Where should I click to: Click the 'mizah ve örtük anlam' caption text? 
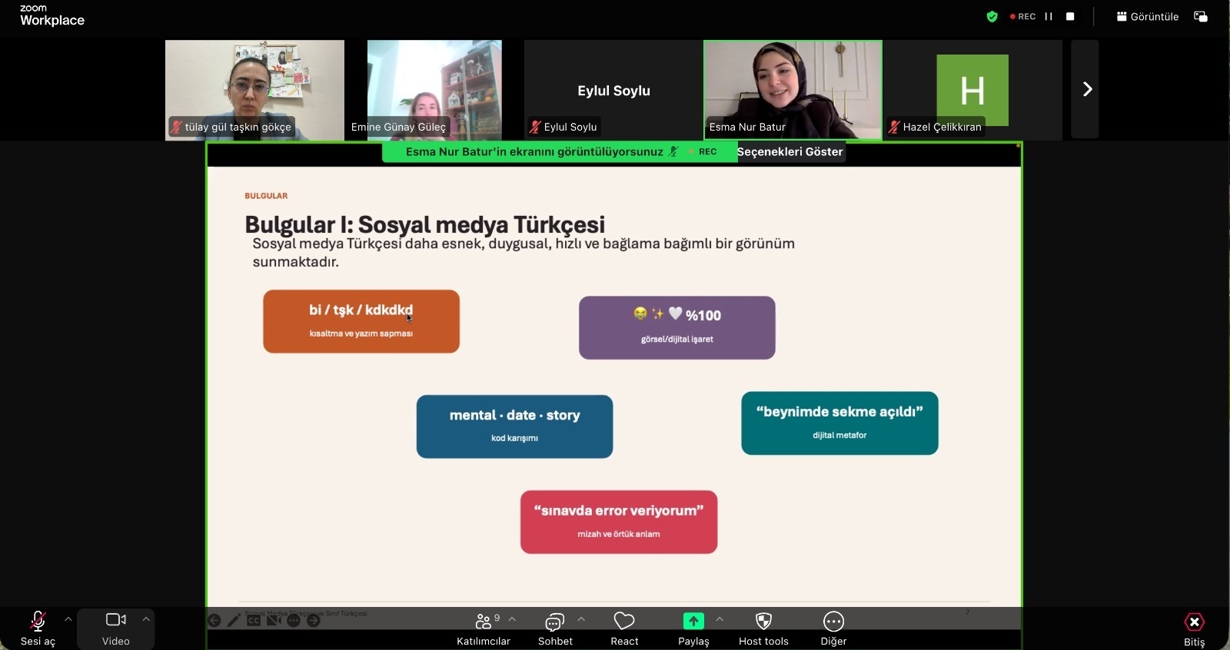pos(619,534)
